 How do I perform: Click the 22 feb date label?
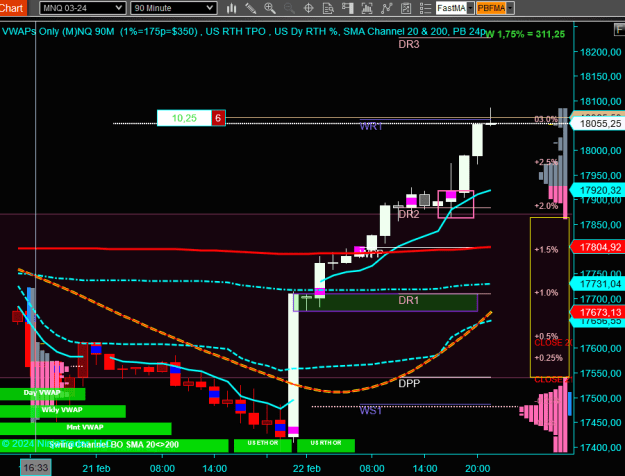tap(307, 468)
